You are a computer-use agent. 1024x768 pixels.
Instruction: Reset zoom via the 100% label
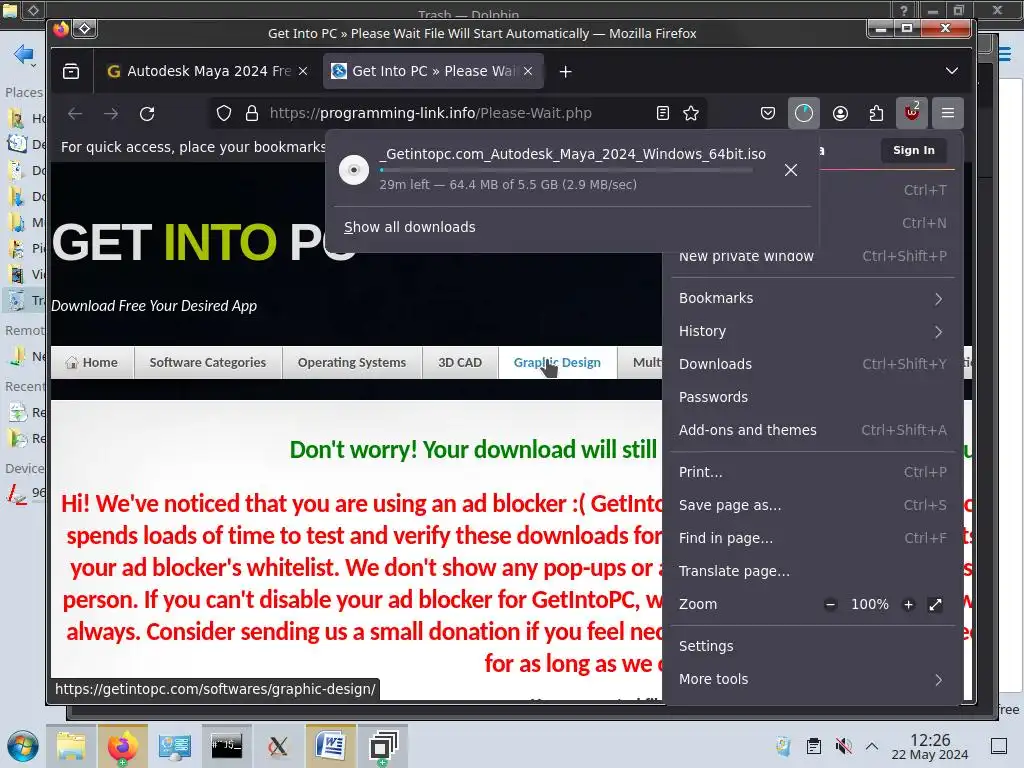(x=870, y=605)
